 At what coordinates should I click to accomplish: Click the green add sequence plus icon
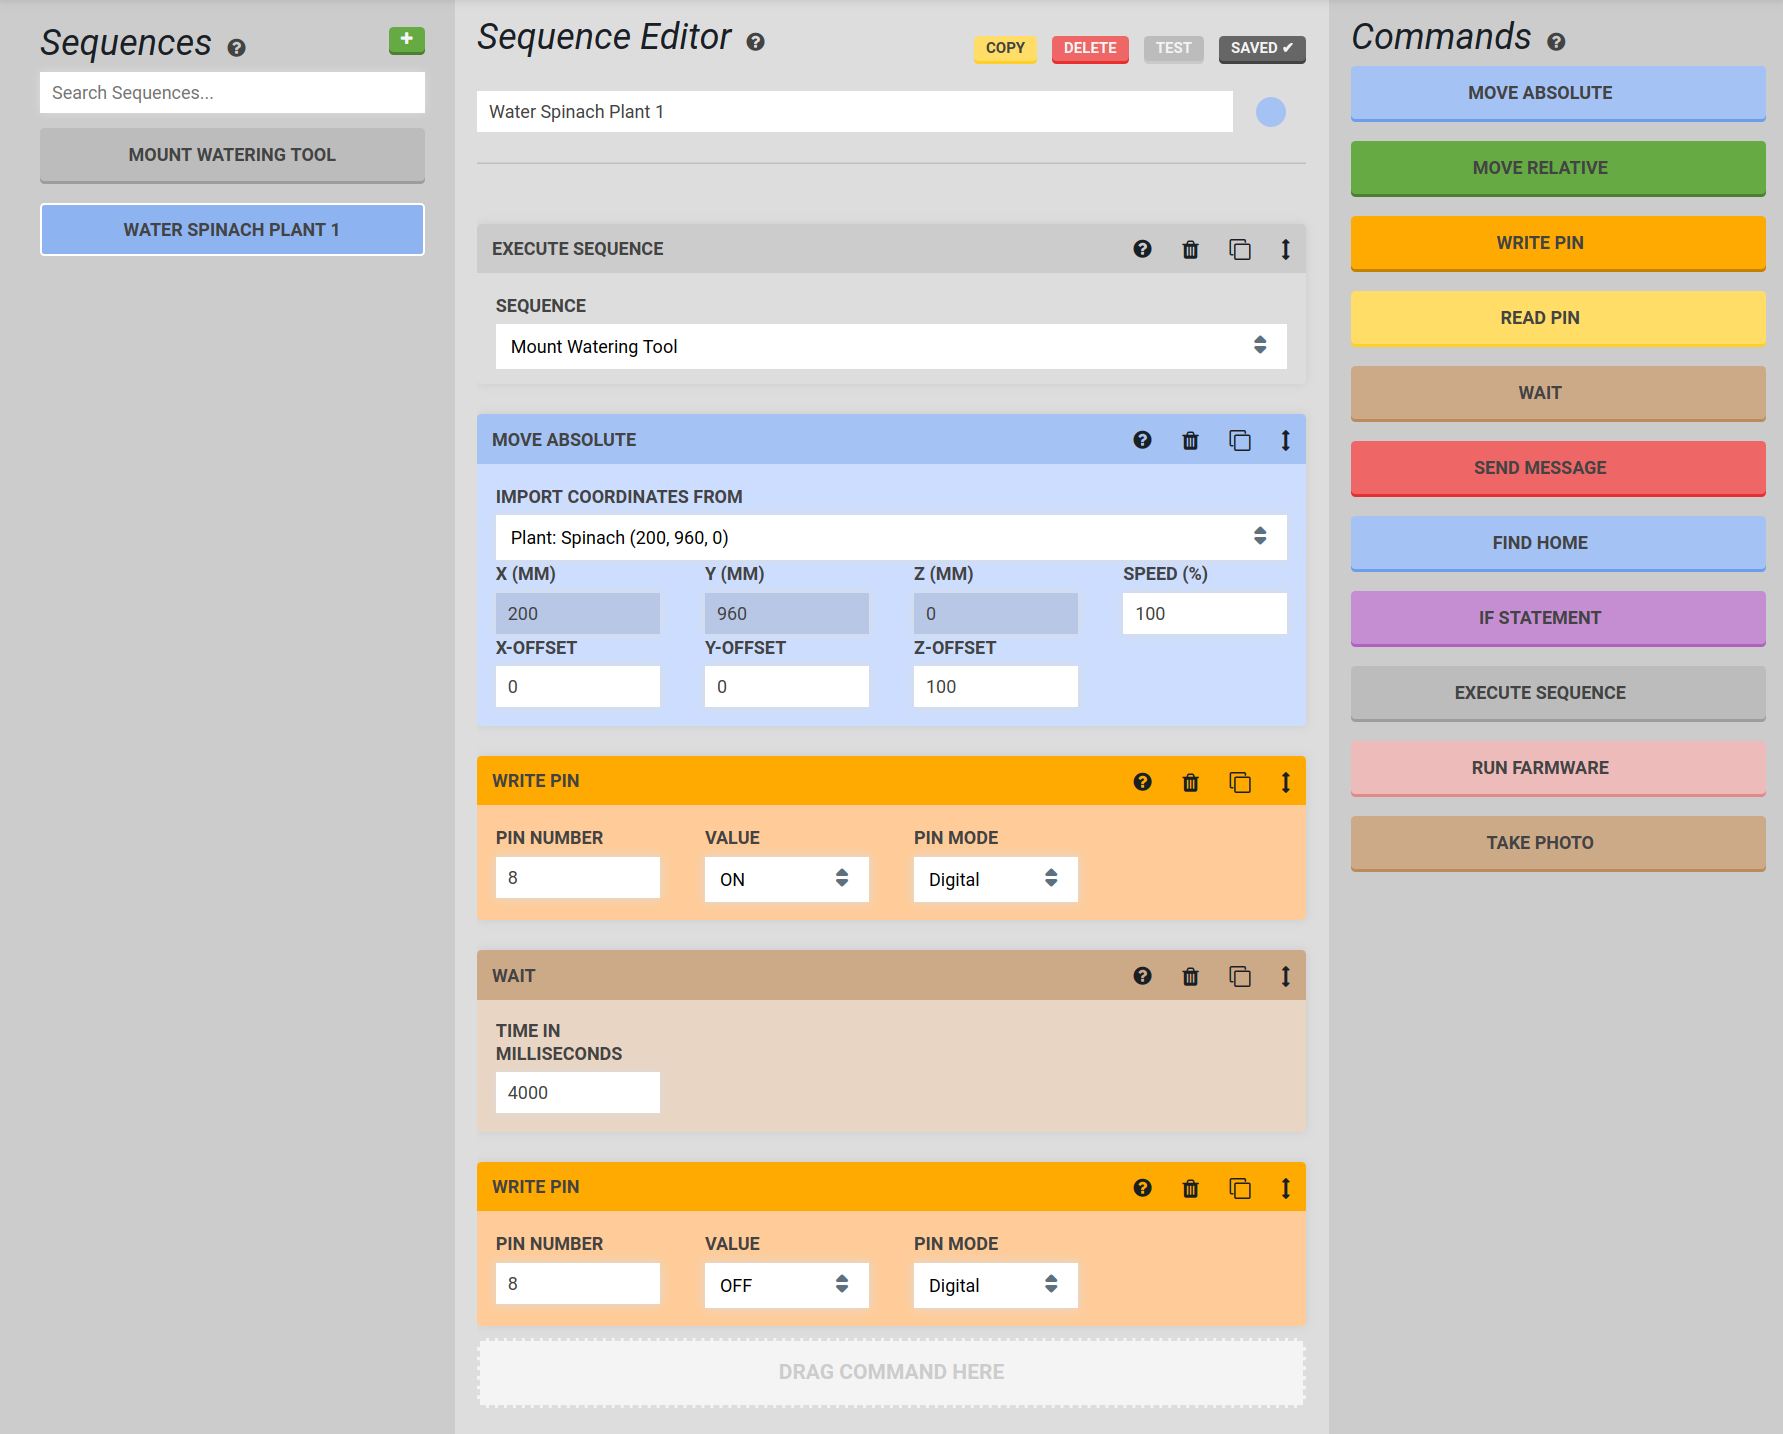click(x=406, y=40)
